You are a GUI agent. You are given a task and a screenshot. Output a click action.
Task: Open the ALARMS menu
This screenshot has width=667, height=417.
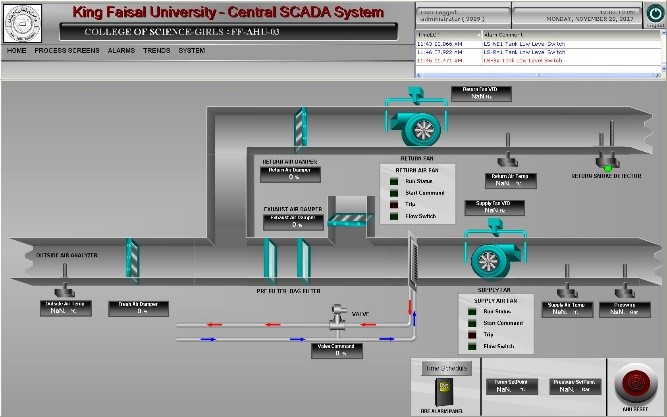(x=121, y=50)
